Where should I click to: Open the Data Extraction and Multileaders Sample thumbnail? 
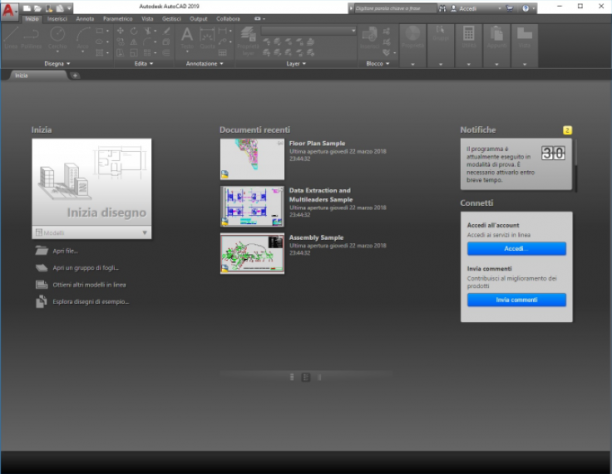(x=252, y=207)
